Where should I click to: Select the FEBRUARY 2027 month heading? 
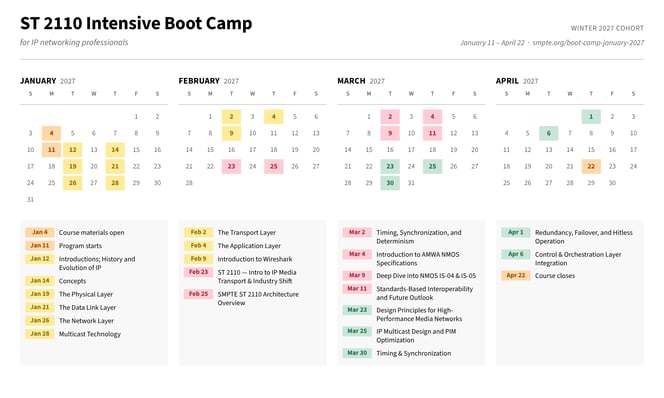(208, 81)
